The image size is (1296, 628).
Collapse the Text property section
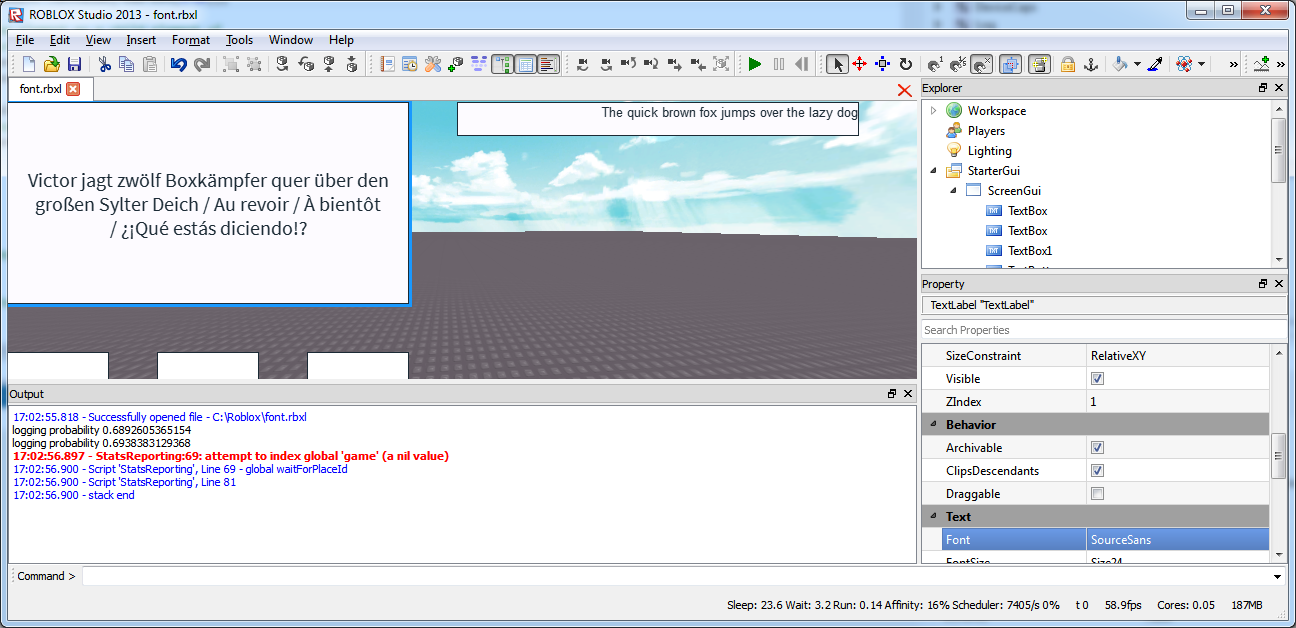click(933, 517)
